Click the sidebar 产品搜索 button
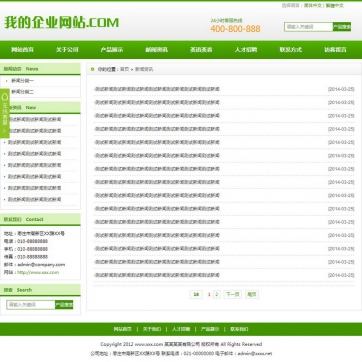The height and width of the screenshot is (362, 362). pyautogui.click(x=64, y=305)
